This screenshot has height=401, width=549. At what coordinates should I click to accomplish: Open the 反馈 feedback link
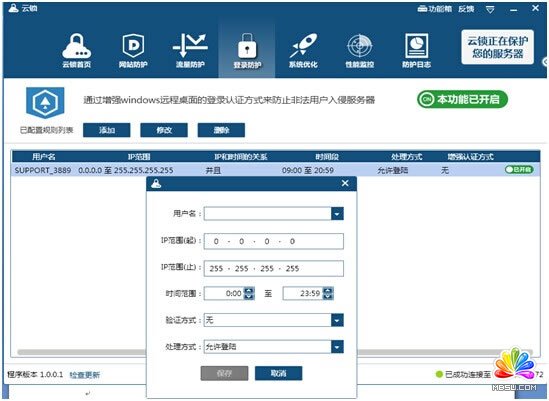466,9
